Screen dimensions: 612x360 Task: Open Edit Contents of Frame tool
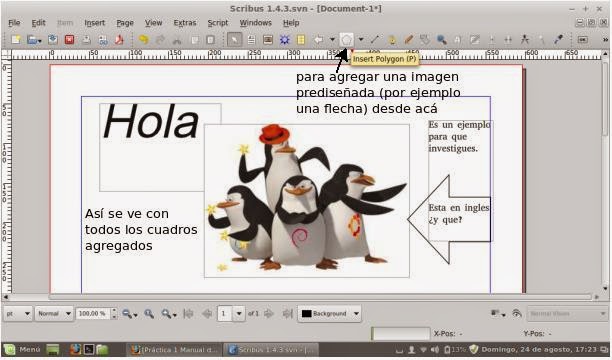click(x=458, y=39)
